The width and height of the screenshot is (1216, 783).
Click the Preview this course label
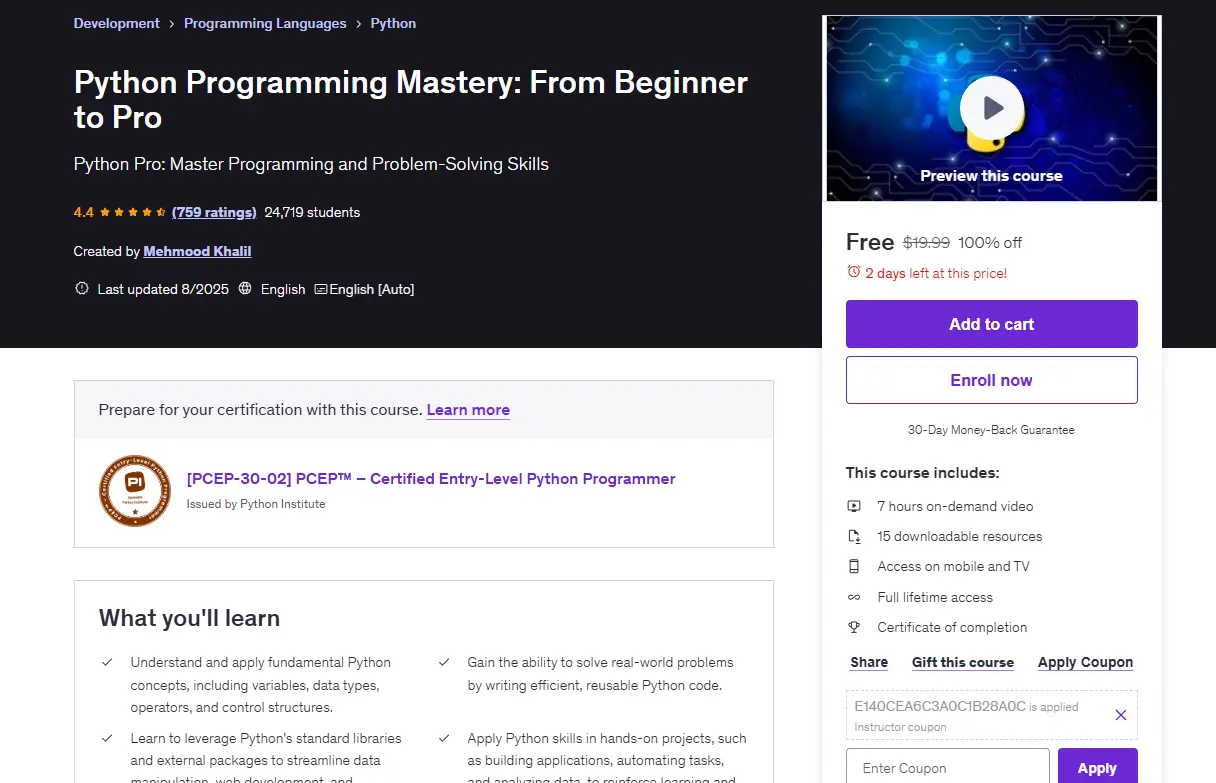pyautogui.click(x=991, y=175)
